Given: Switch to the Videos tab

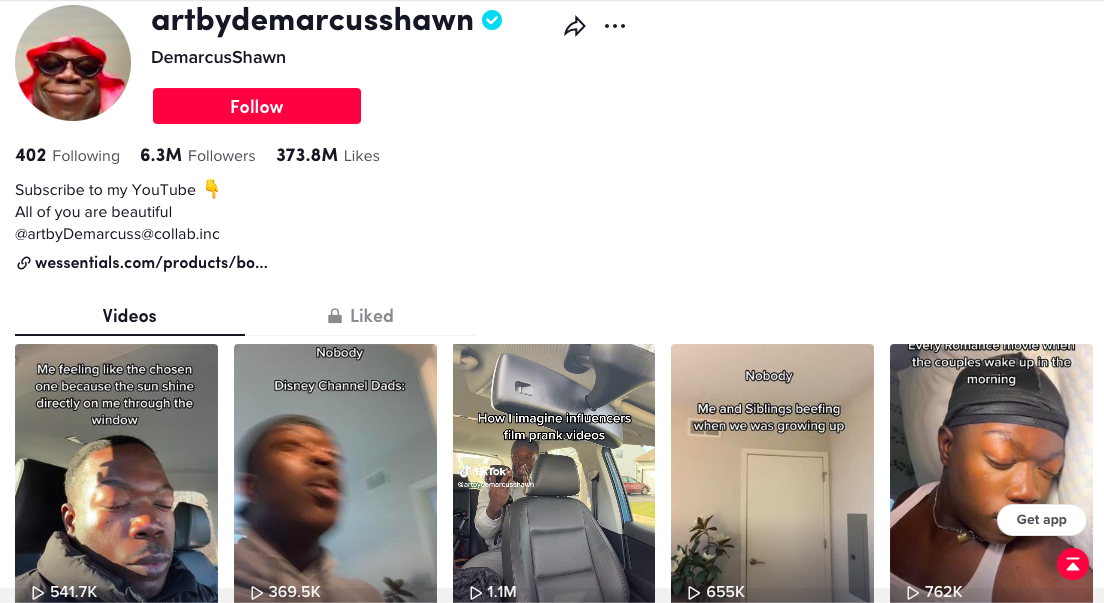Looking at the screenshot, I should click(x=130, y=316).
